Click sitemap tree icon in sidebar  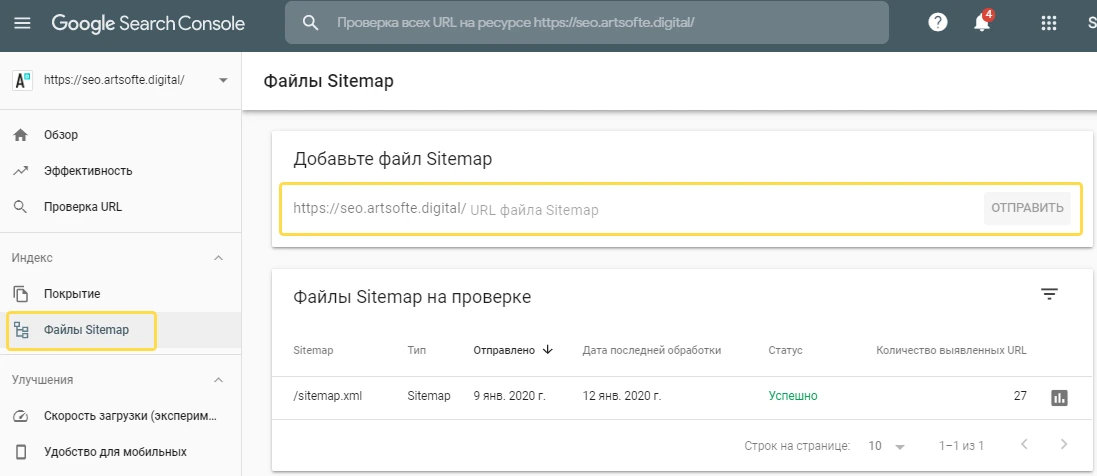point(21,330)
